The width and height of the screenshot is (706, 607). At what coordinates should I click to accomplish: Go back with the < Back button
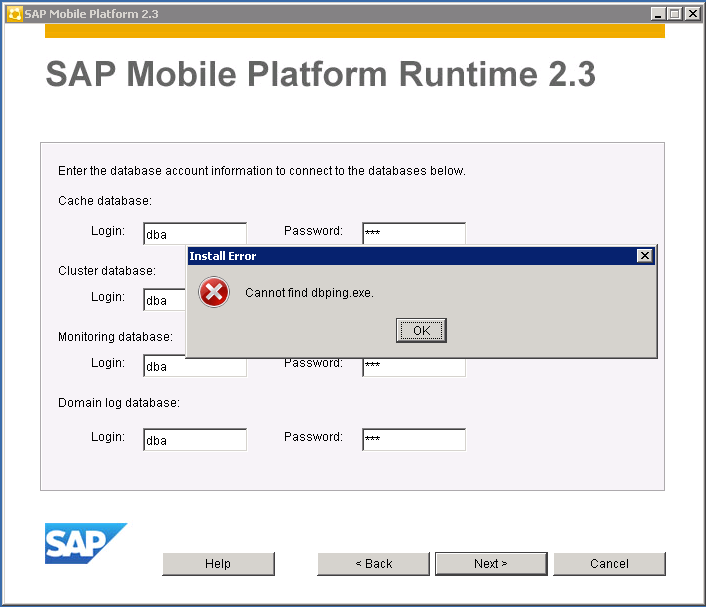(x=373, y=564)
